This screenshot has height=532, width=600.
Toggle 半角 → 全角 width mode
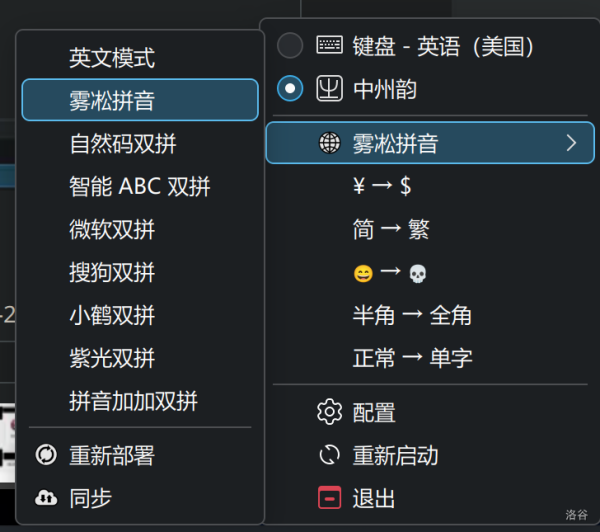pyautogui.click(x=412, y=315)
